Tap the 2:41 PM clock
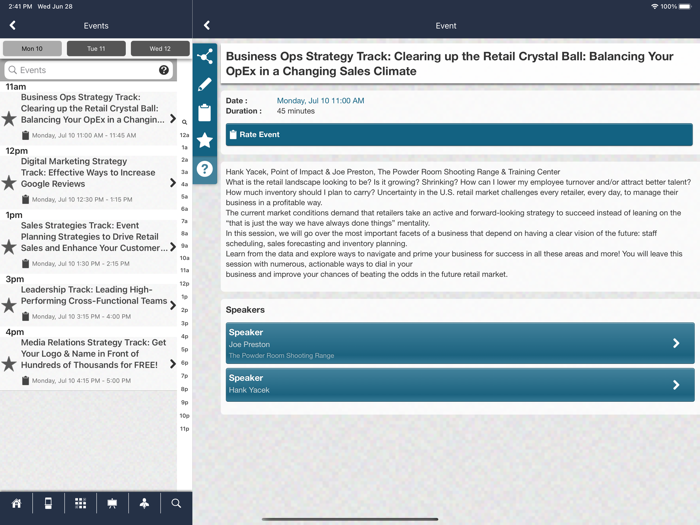This screenshot has width=700, height=525. (x=21, y=6)
